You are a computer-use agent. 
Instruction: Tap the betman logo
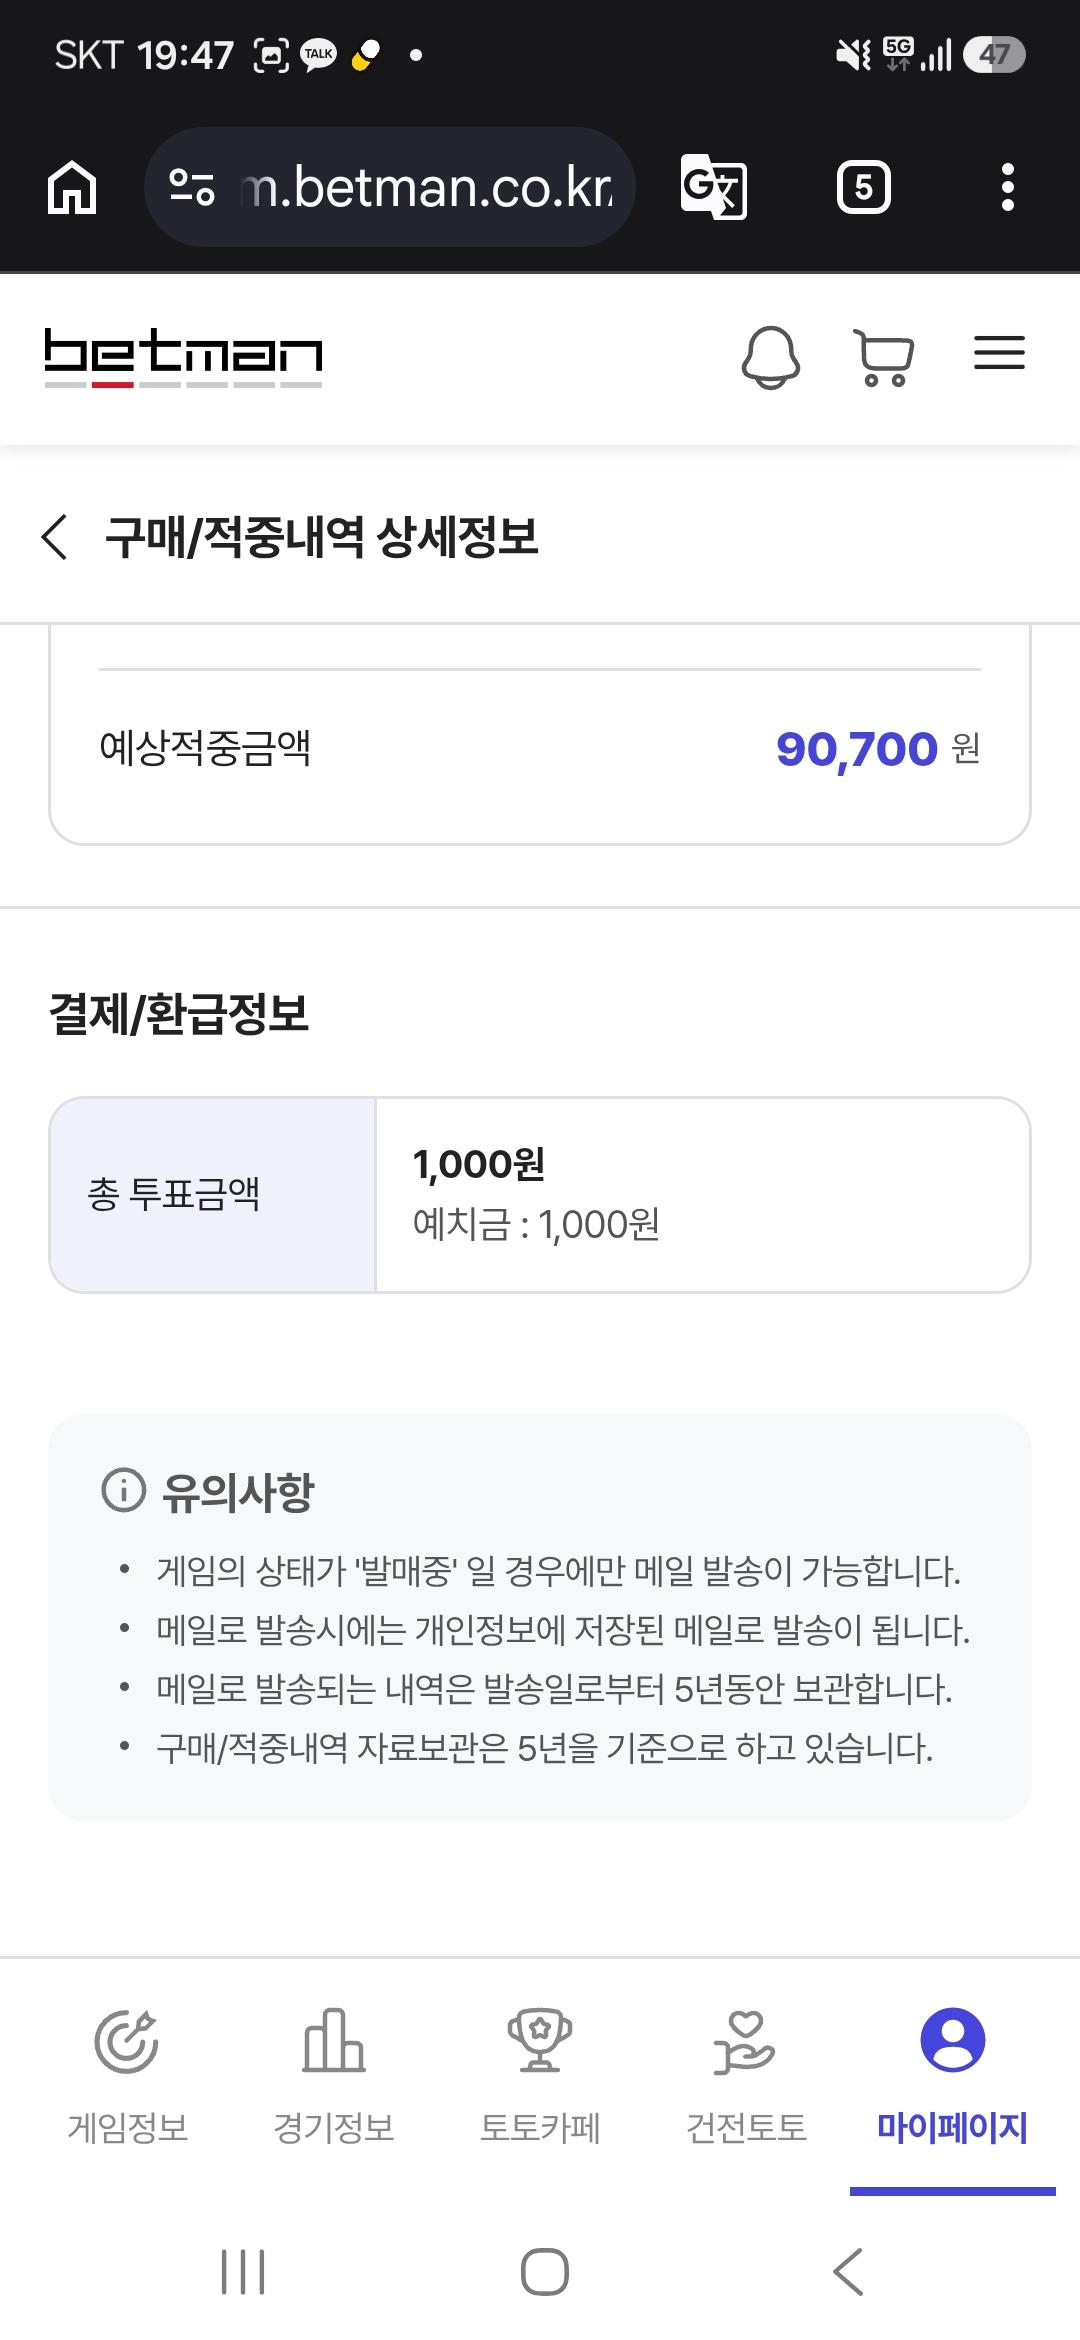click(183, 358)
